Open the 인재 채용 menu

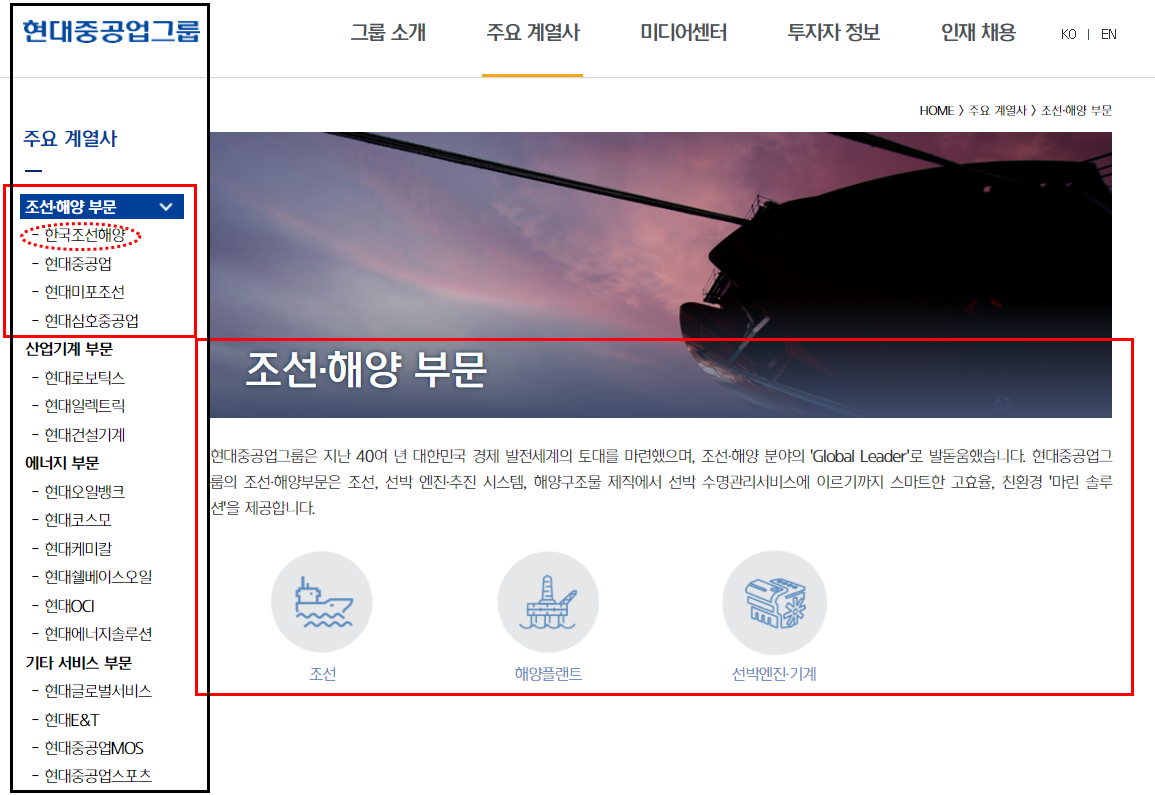pyautogui.click(x=978, y=32)
